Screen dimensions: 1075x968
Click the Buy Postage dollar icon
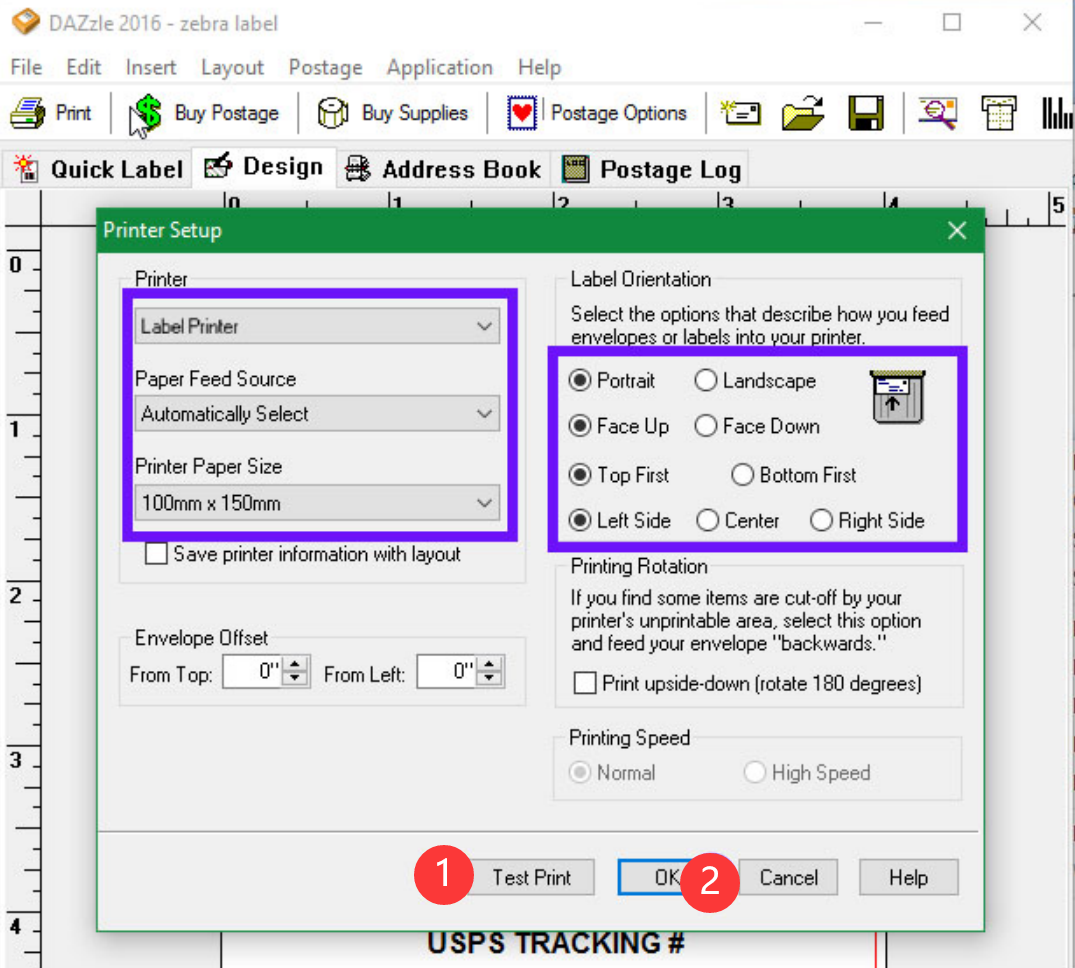(x=147, y=112)
